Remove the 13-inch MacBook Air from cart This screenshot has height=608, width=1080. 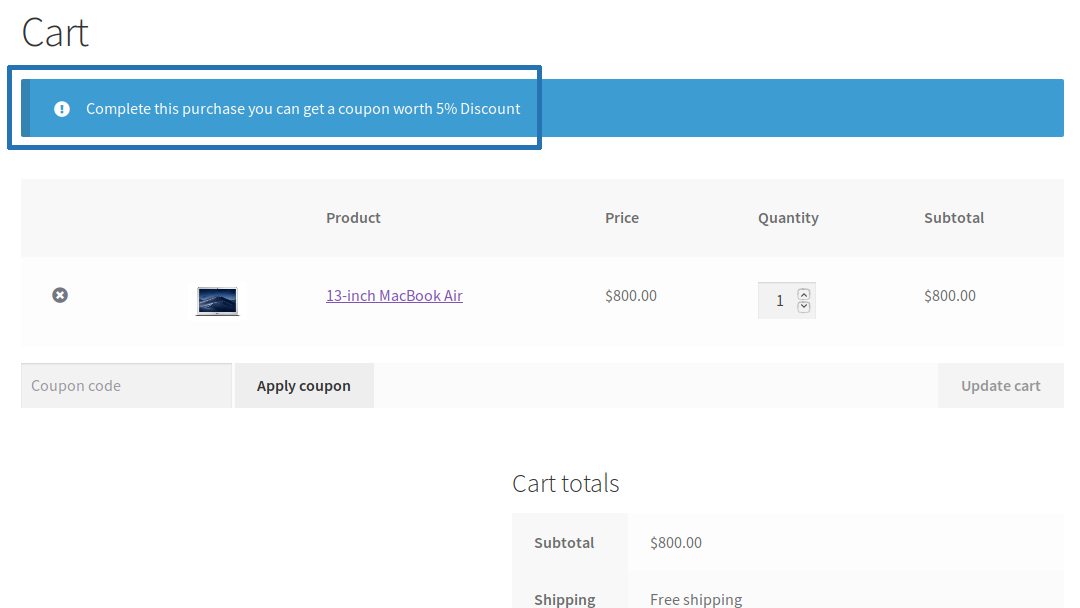coord(60,295)
